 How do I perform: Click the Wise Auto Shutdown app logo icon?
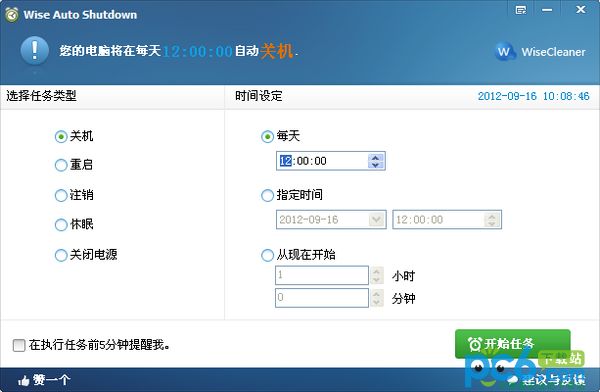point(12,15)
